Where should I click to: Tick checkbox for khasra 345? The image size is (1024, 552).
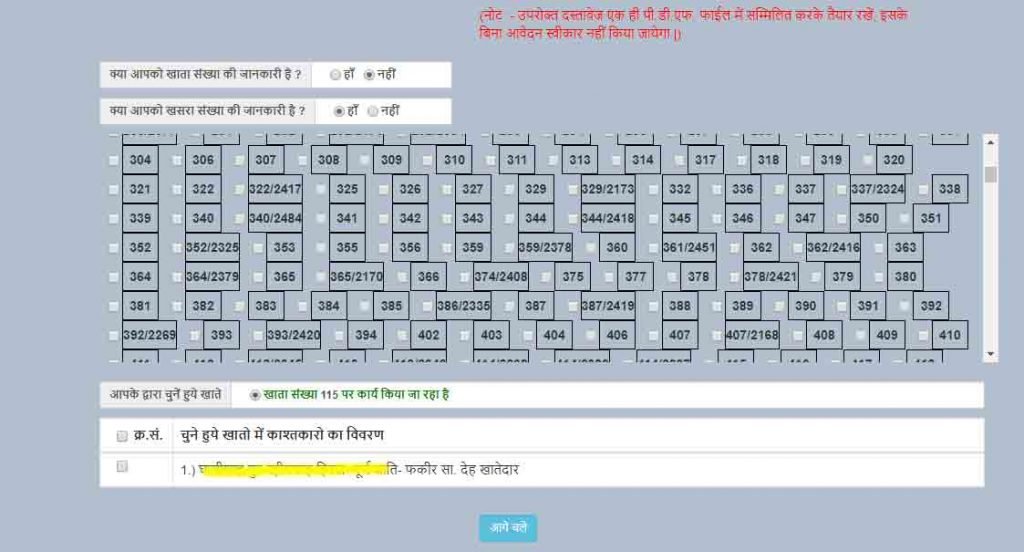pyautogui.click(x=653, y=218)
